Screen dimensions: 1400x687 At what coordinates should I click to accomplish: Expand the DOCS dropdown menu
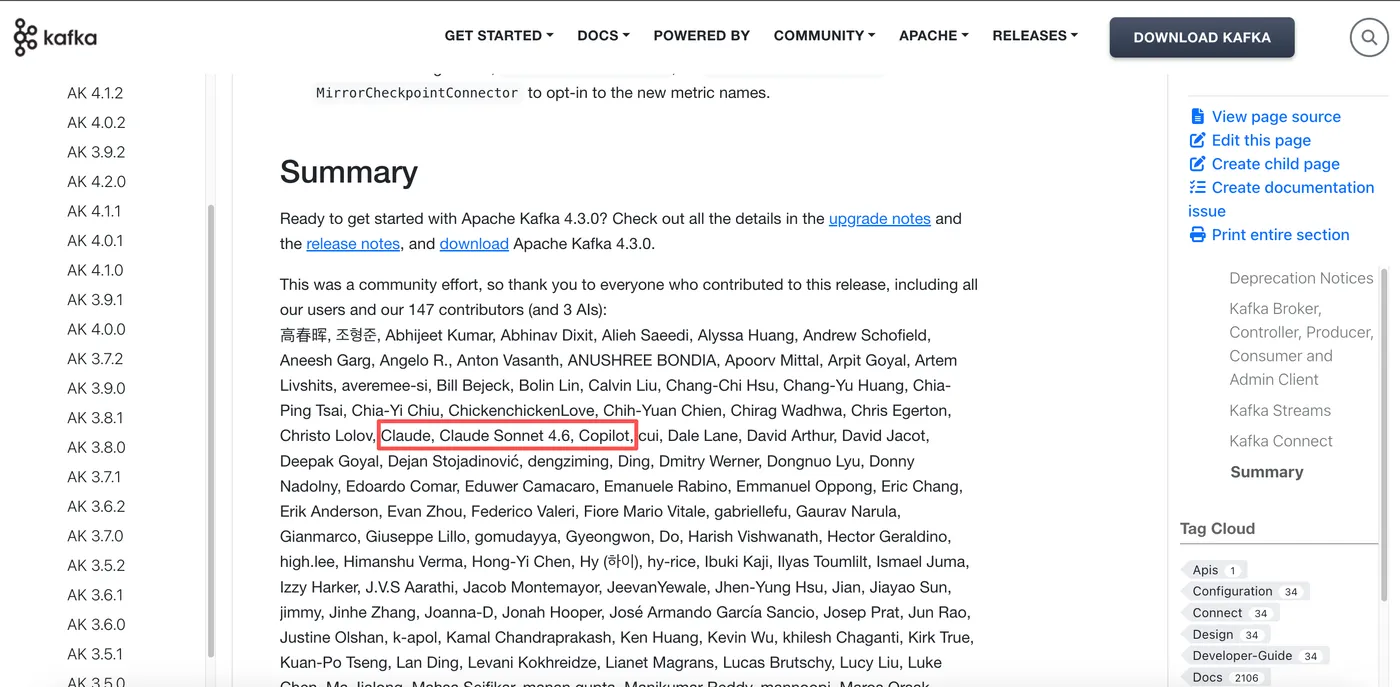point(603,35)
